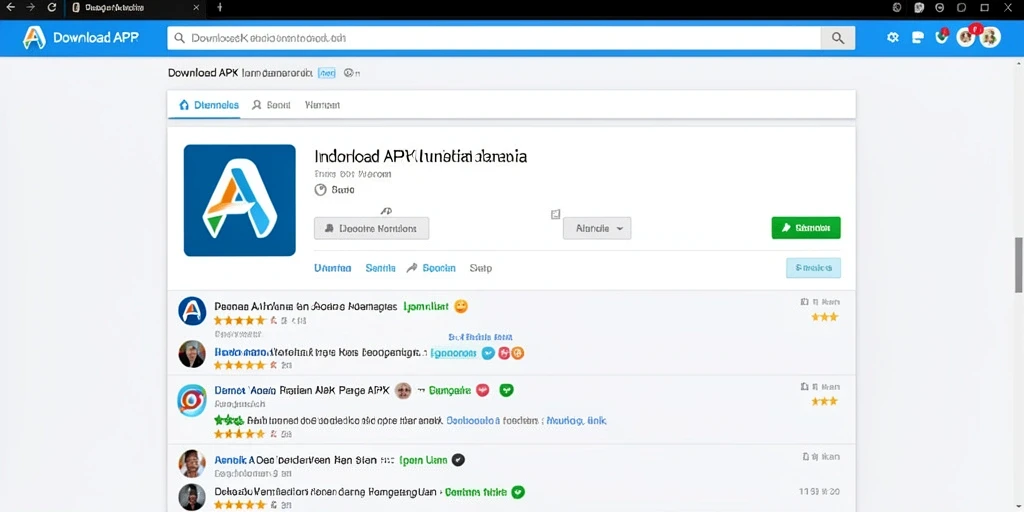The image size is (1024, 512).
Task: Open the Spocian link with share arrow
Action: pyautogui.click(x=431, y=268)
